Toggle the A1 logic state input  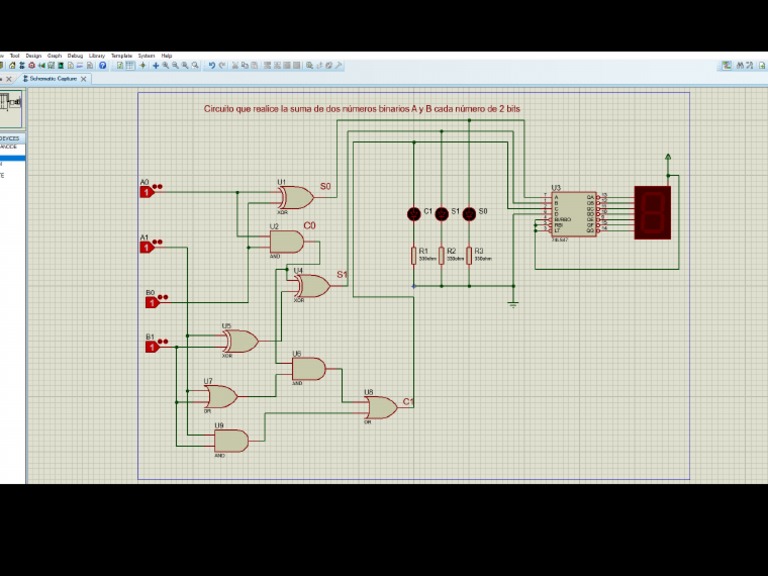click(x=146, y=247)
